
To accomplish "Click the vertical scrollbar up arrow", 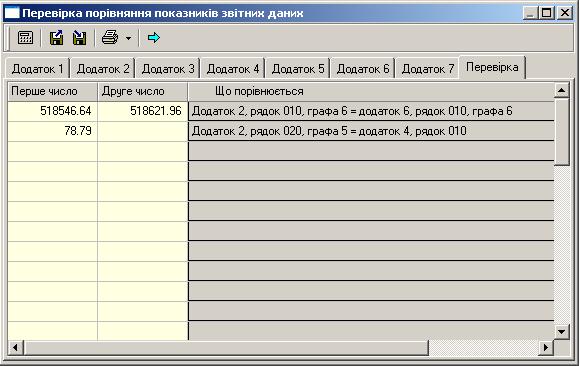I will pyautogui.click(x=562, y=90).
